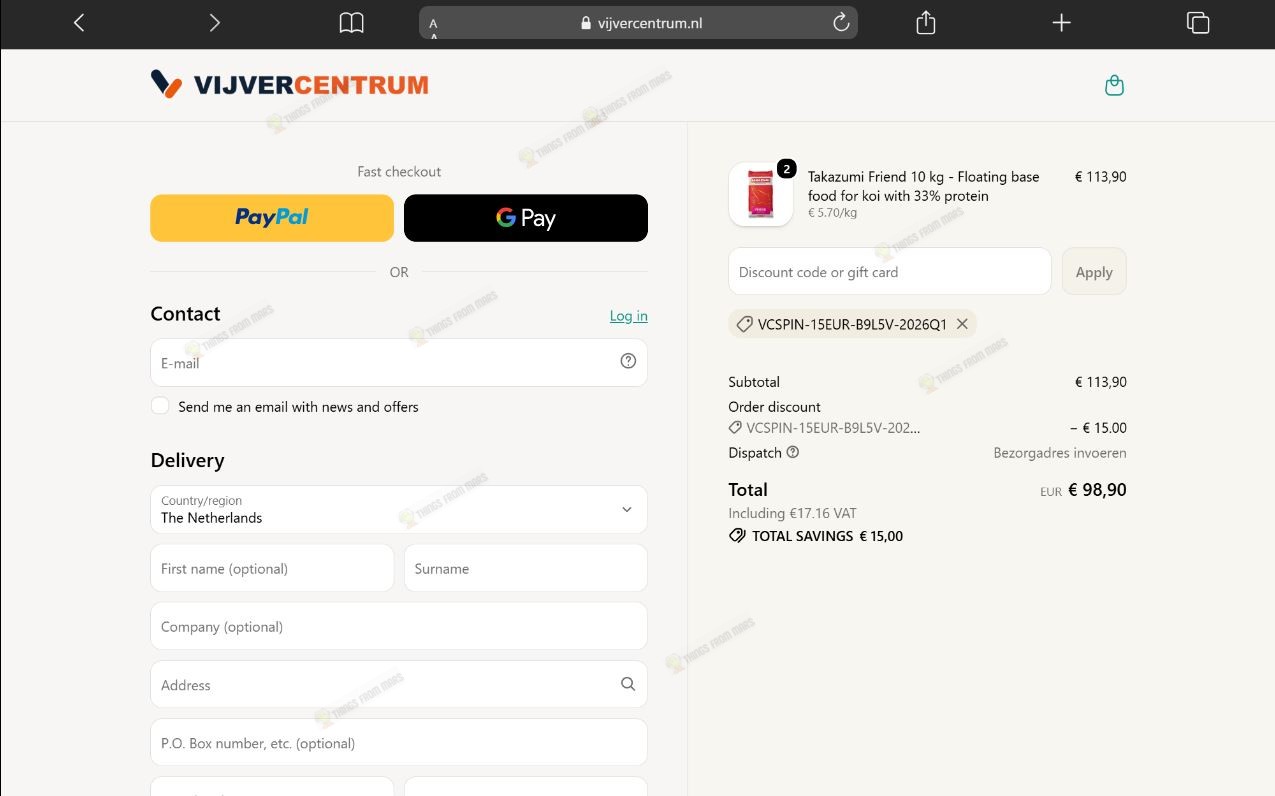Go back with the browser back arrow
1275x796 pixels.
79,23
